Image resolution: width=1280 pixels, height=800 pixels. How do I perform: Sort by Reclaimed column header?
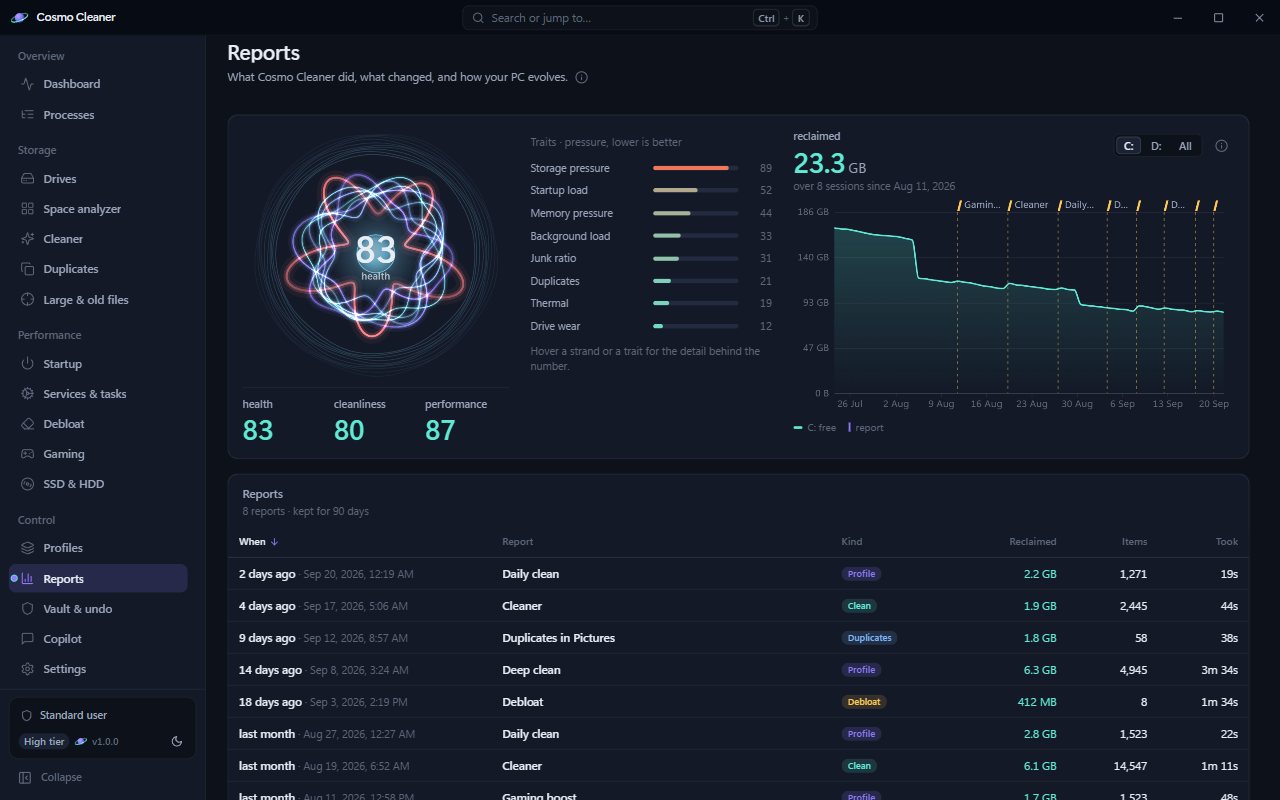coord(1032,542)
